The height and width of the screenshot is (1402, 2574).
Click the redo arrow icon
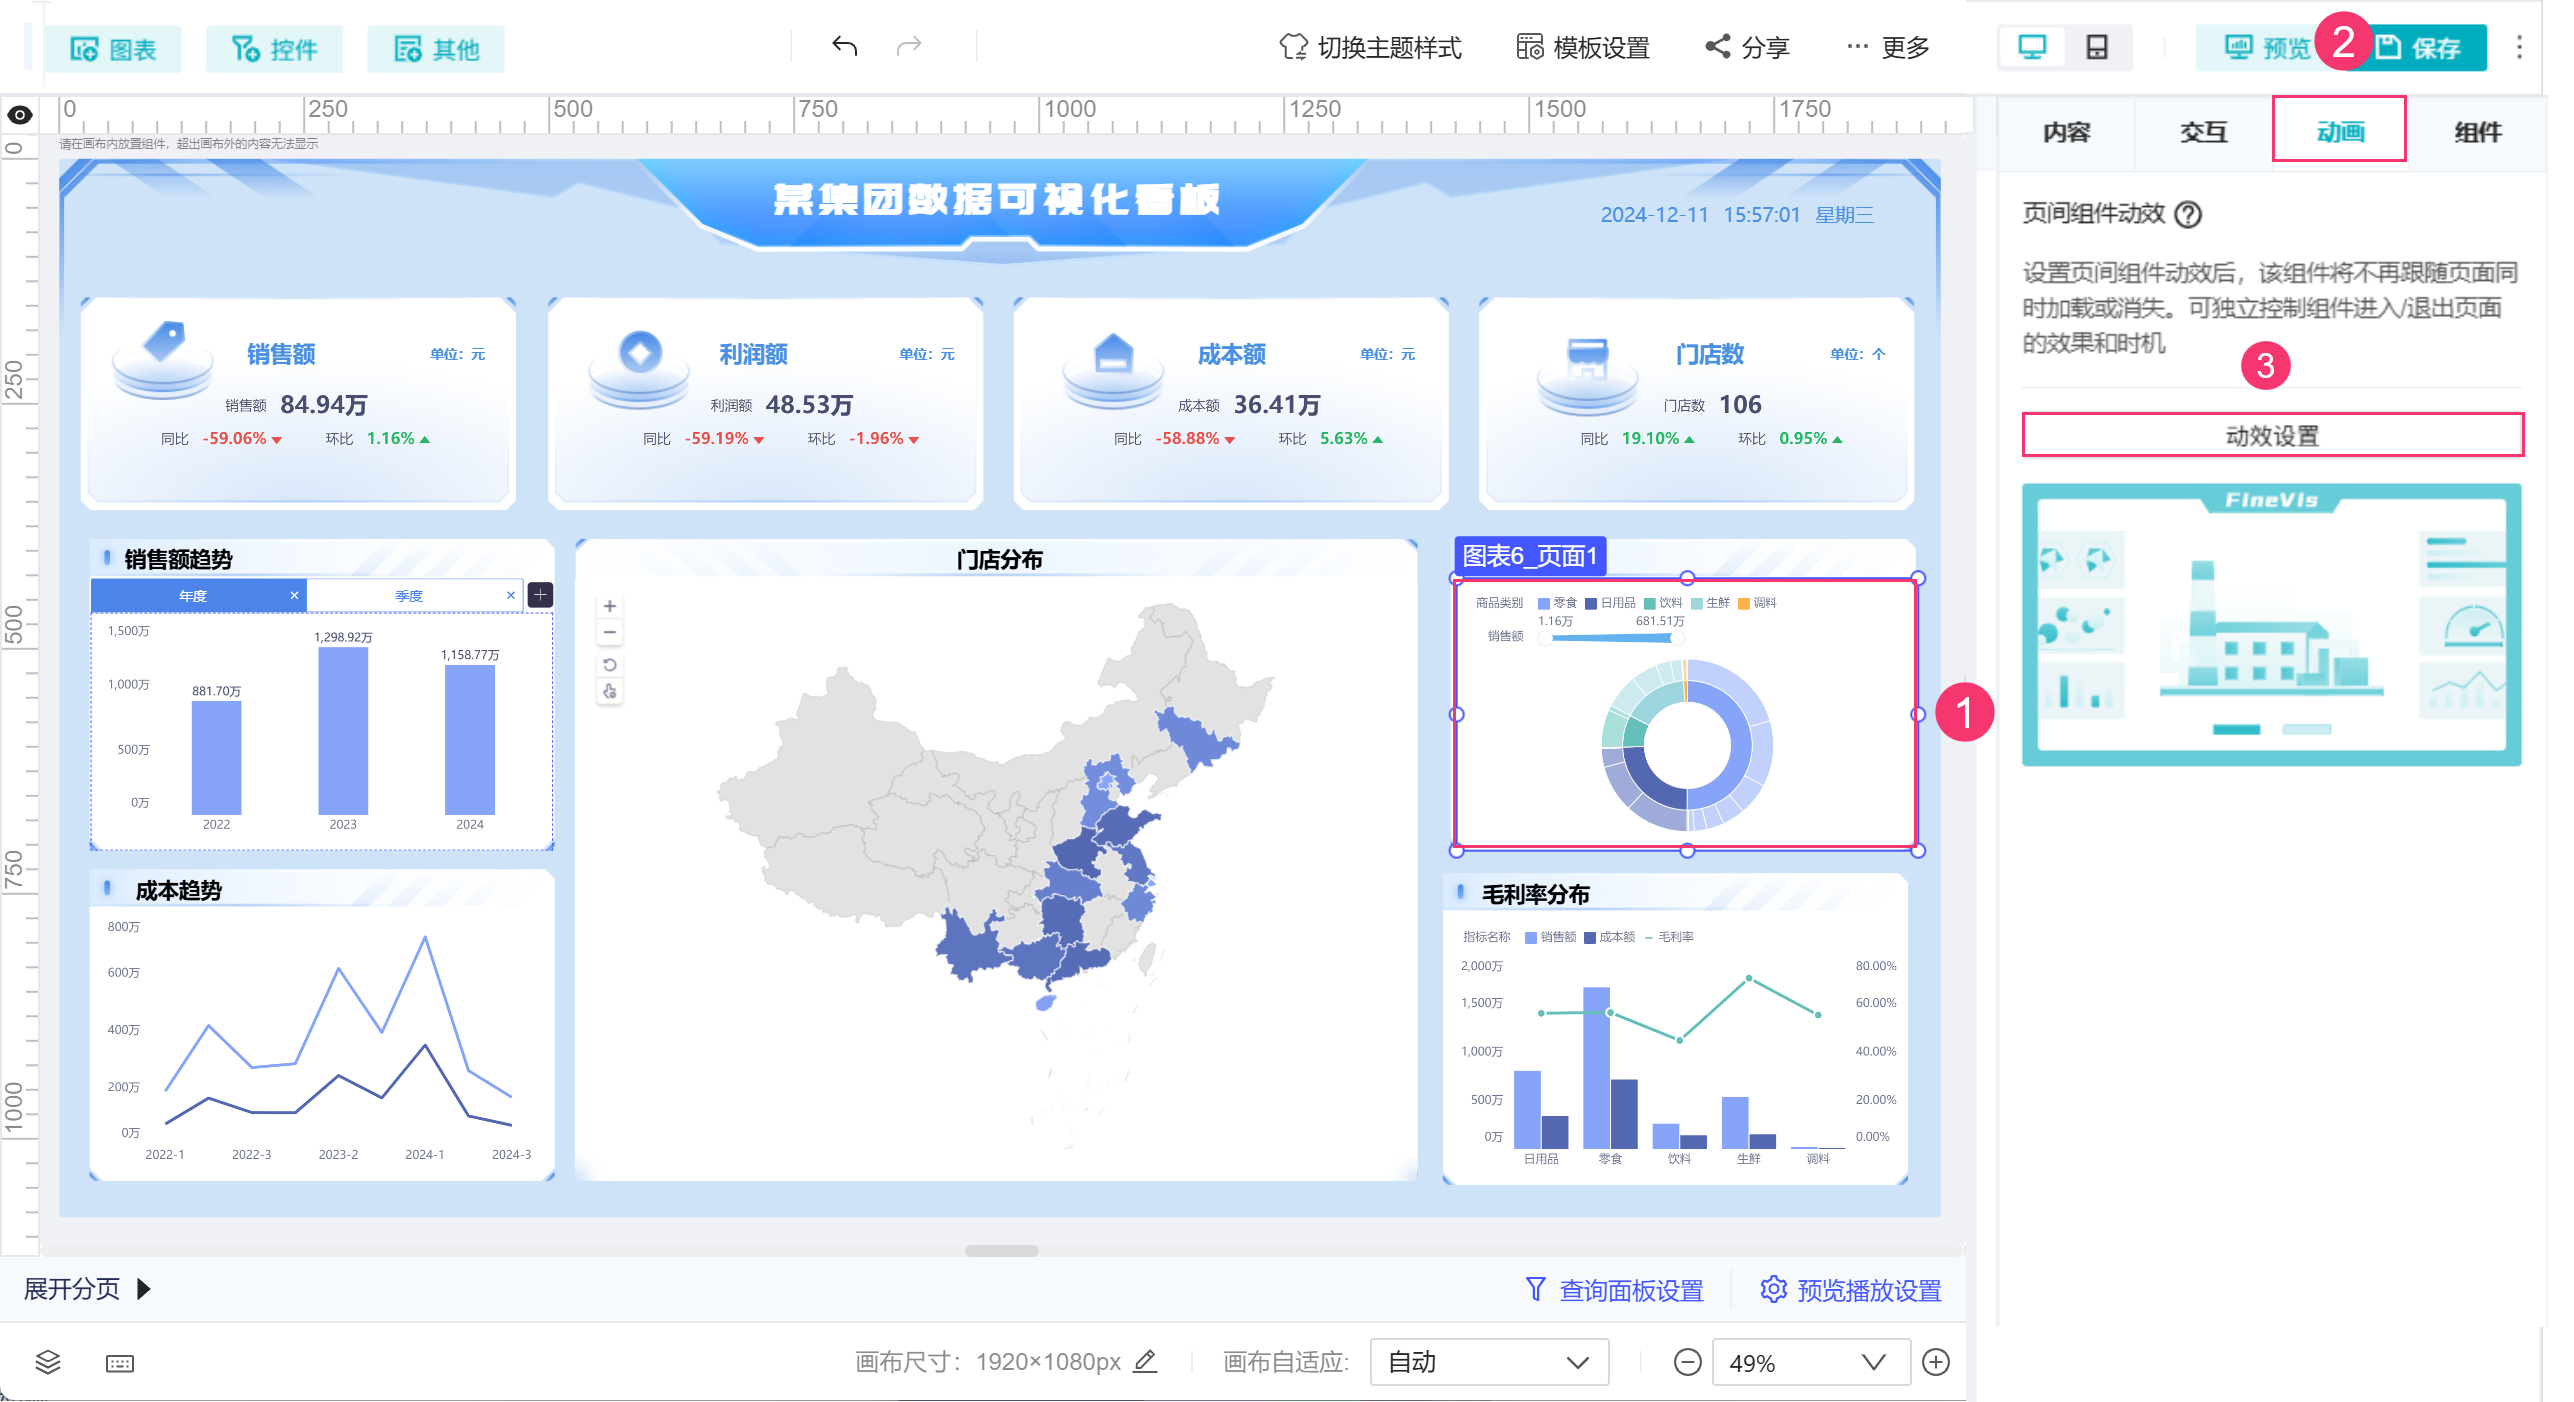pos(909,46)
